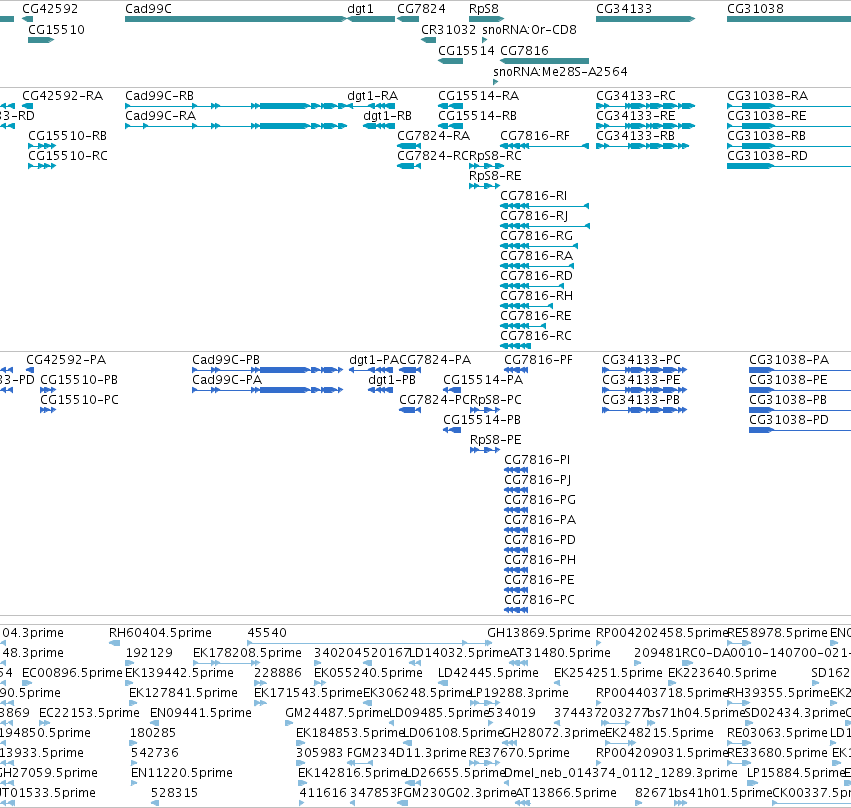Open transcript CG7816-RA label
851x808 pixels.
click(536, 256)
